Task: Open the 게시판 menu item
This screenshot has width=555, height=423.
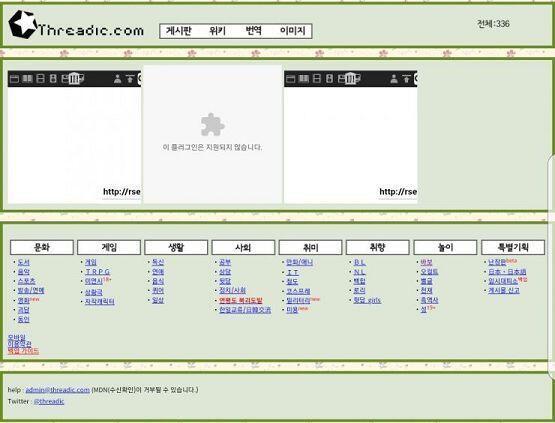Action: click(179, 31)
